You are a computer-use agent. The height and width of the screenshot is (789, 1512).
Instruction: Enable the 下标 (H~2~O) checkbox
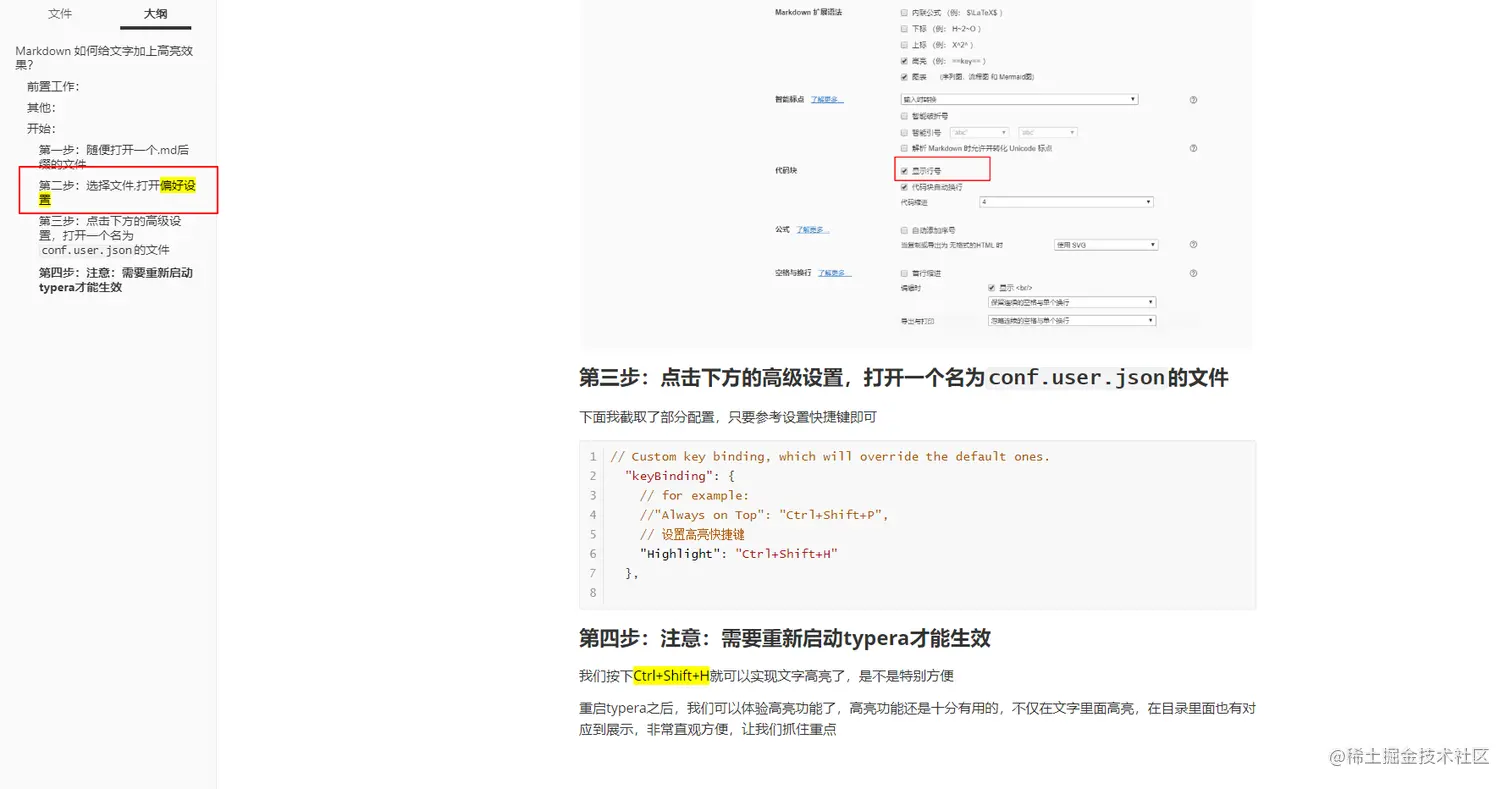904,29
